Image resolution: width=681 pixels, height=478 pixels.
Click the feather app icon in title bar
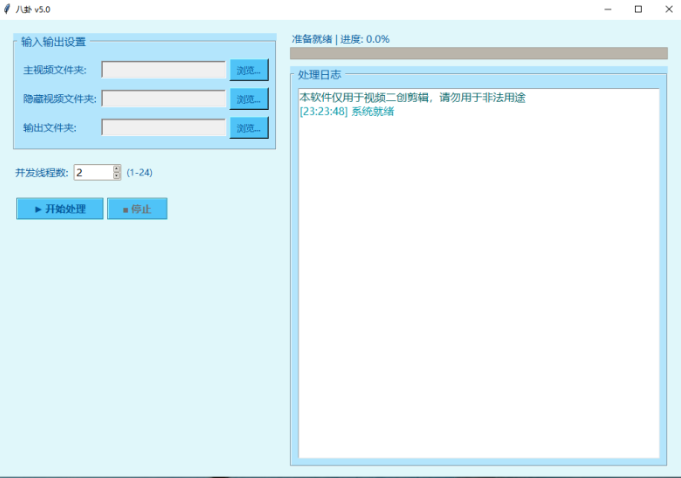pos(8,9)
